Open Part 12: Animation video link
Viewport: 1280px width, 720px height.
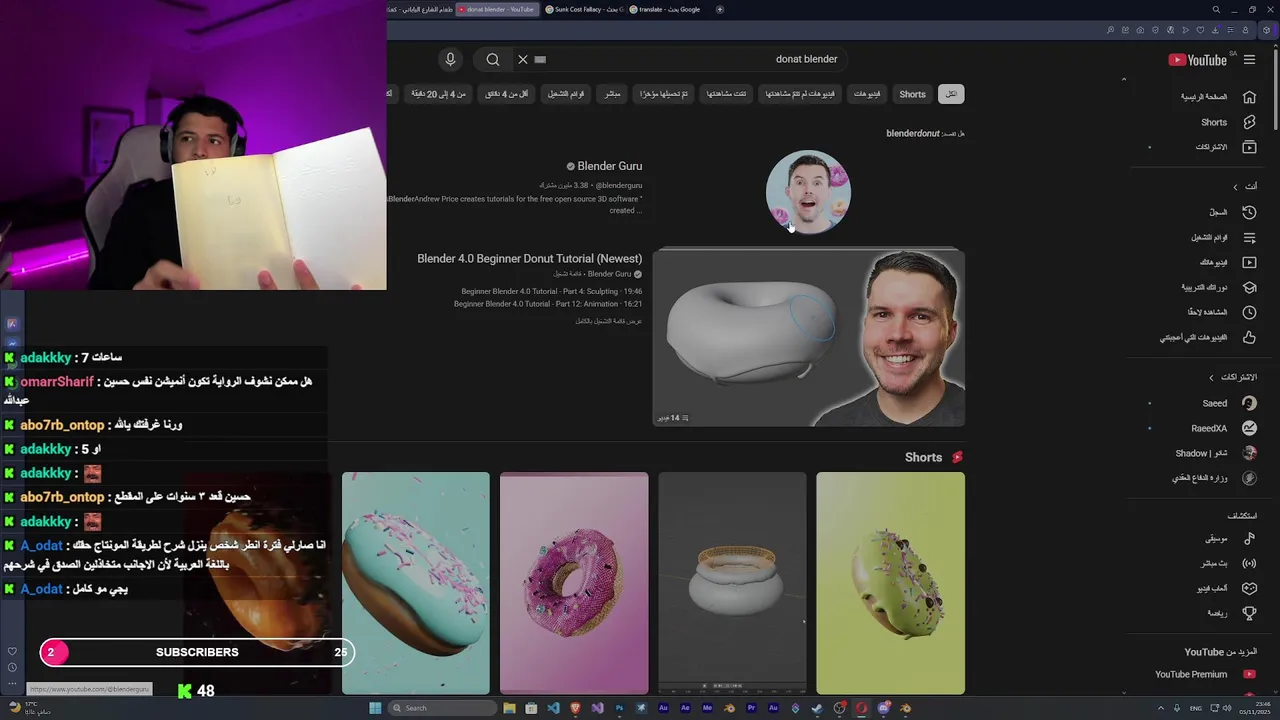tap(548, 304)
